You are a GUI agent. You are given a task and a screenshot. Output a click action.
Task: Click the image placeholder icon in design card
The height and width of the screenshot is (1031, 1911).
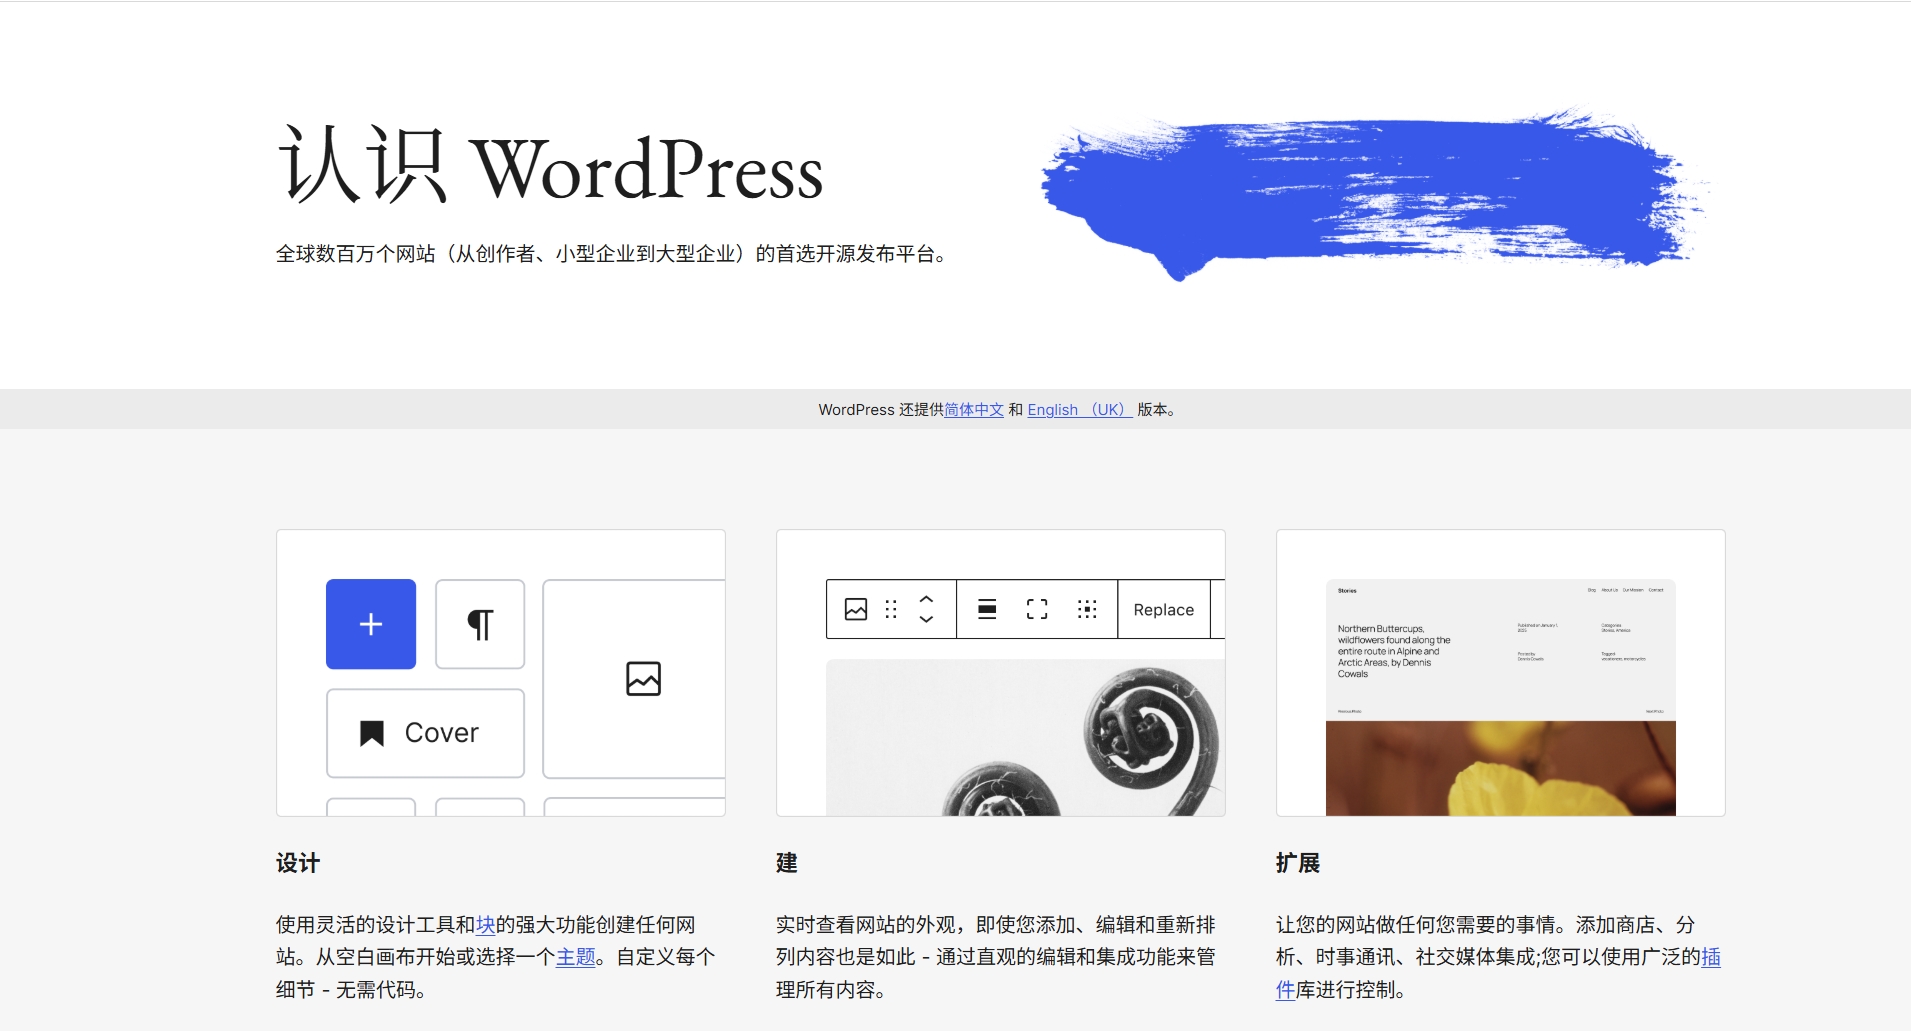643,679
